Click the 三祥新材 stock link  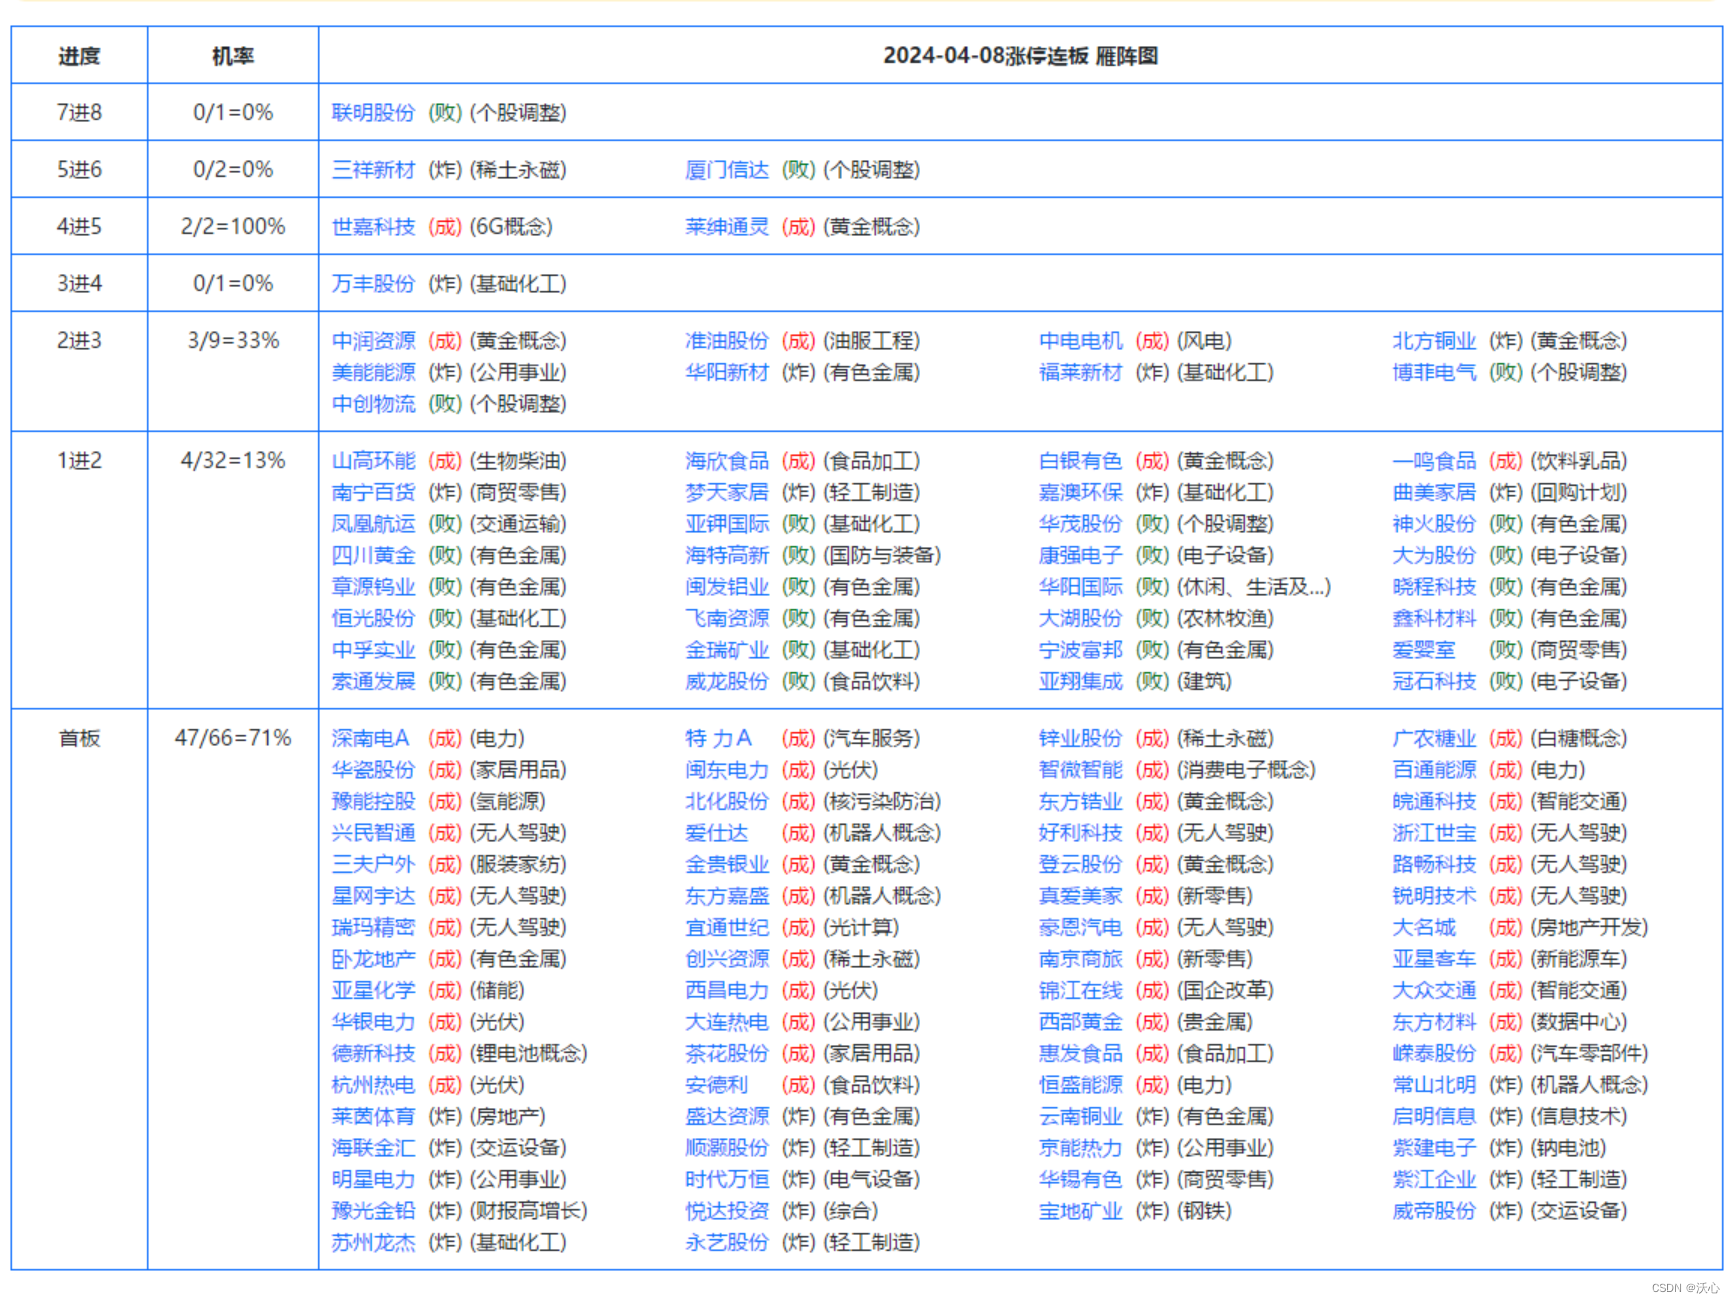(x=373, y=170)
